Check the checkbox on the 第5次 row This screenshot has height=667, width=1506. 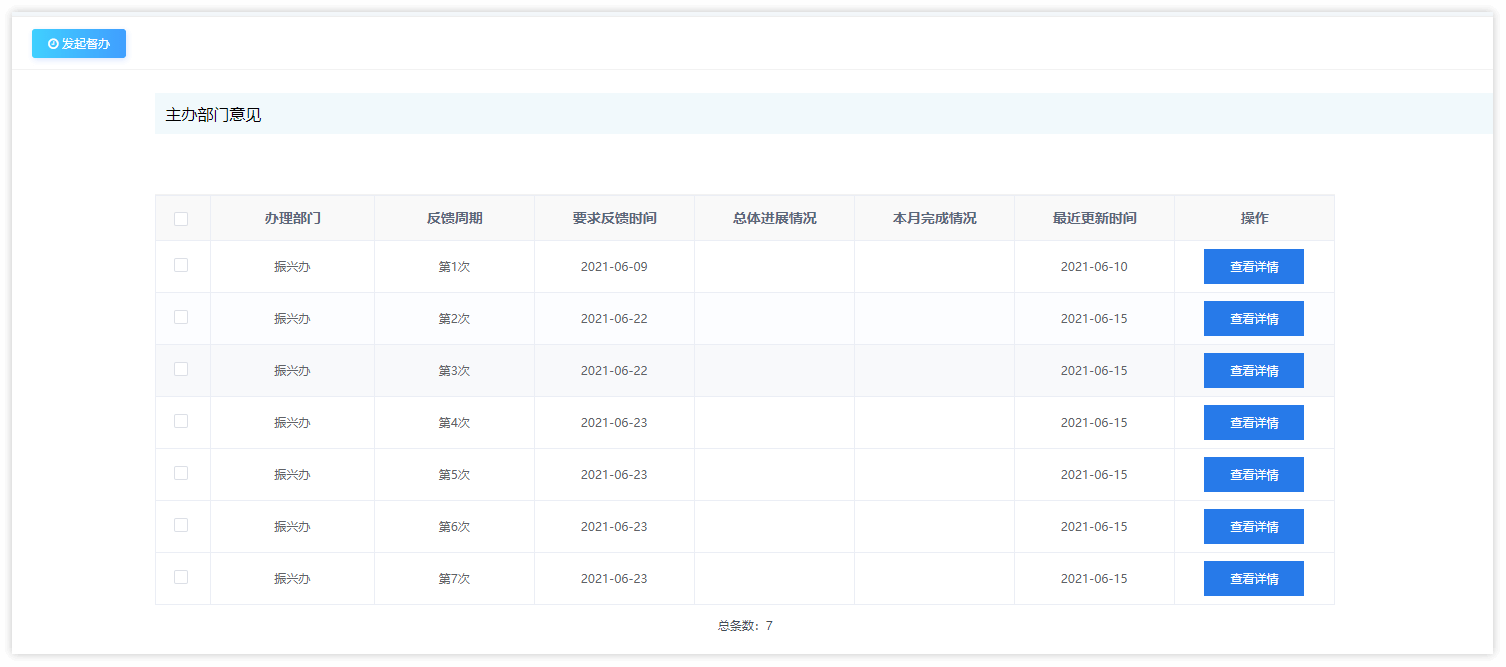pyautogui.click(x=182, y=474)
